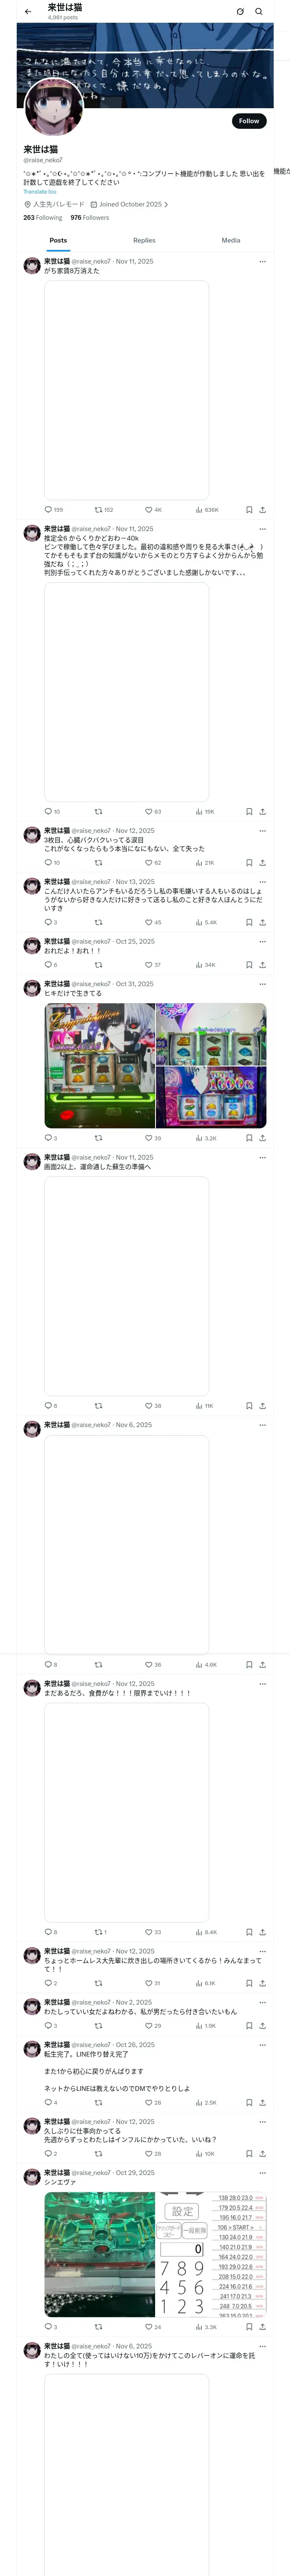Translate the profile bio
Screen dimensions: 290x2576
40,192
